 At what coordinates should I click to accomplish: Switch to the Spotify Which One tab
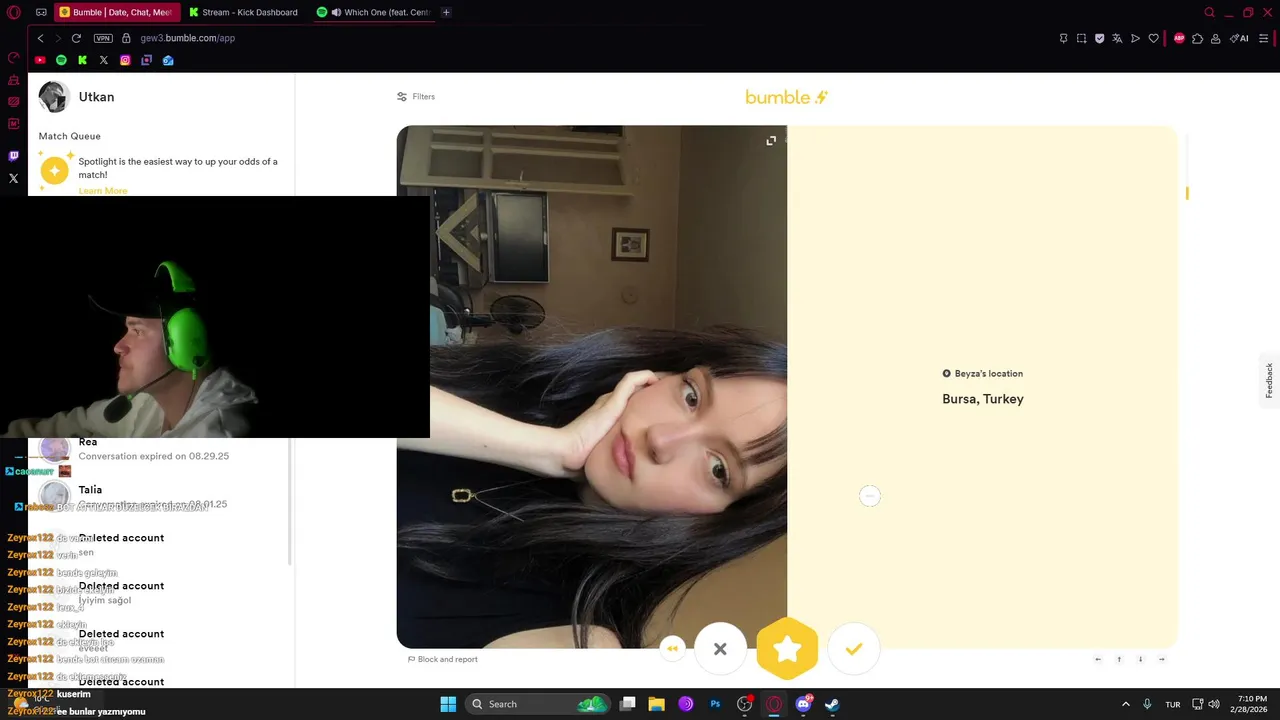tap(372, 12)
